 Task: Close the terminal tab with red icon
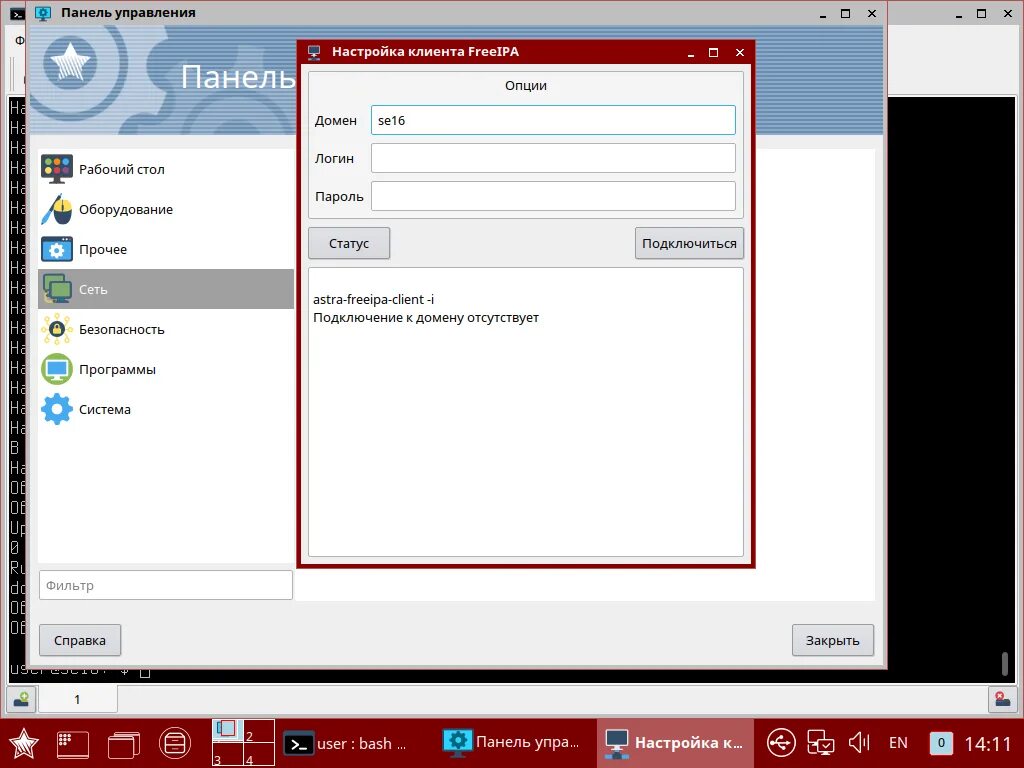[1002, 699]
